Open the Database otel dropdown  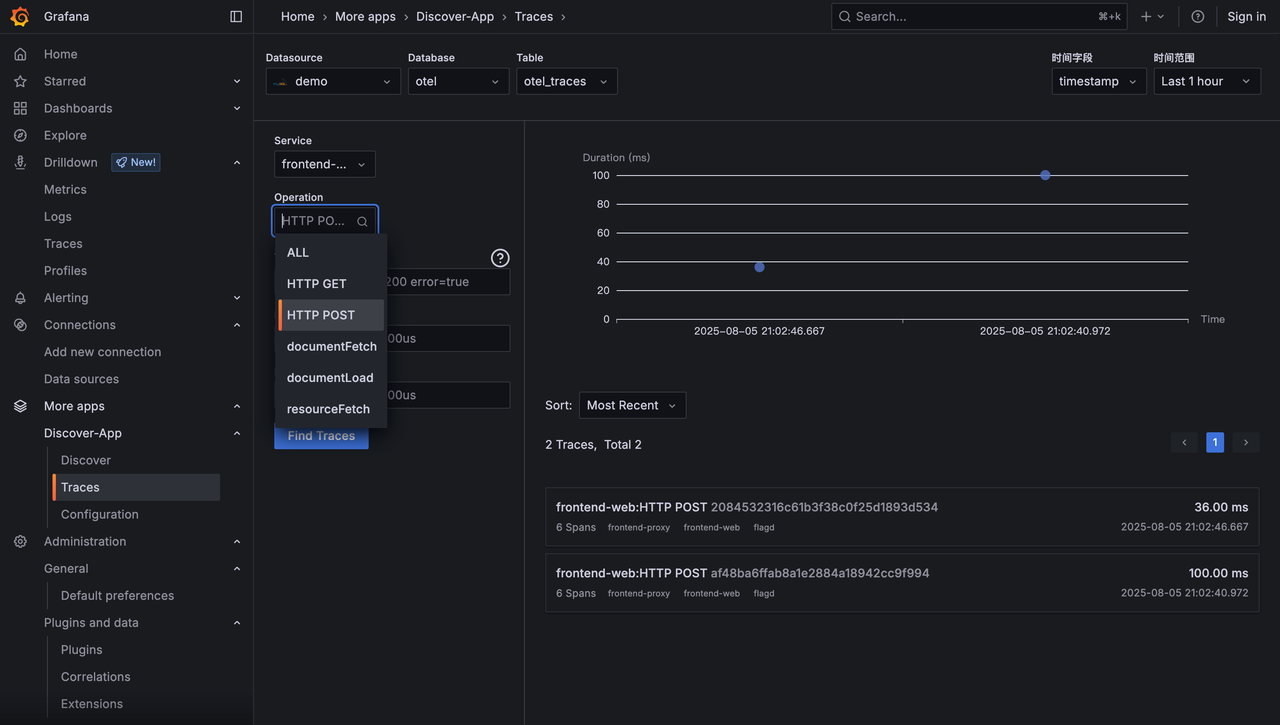click(x=459, y=81)
